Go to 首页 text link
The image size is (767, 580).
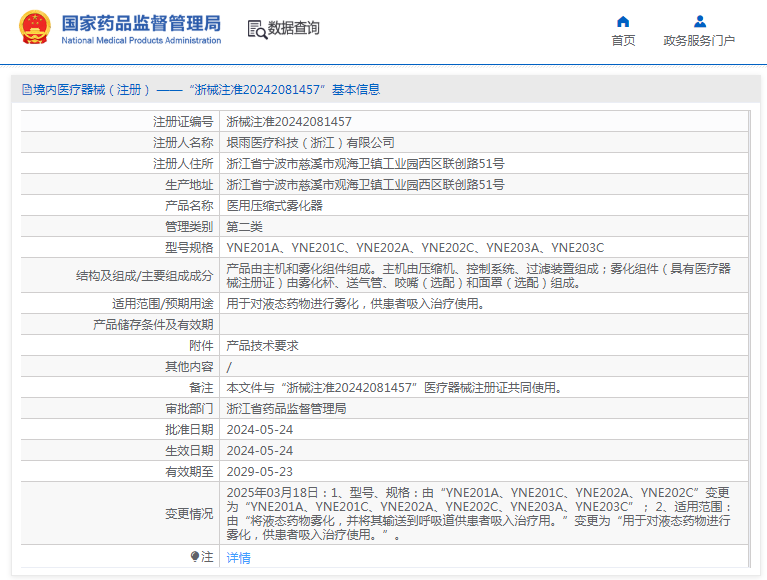(623, 41)
